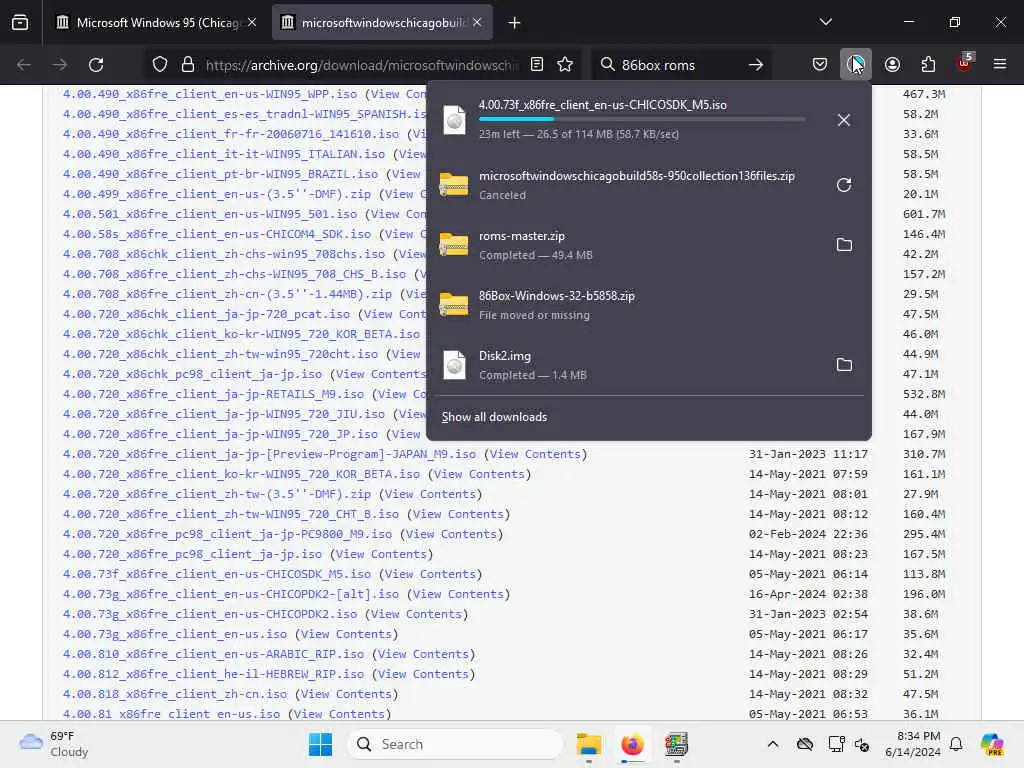Close the Microsoft Windows 95 tab
1024x768 pixels.
tap(252, 22)
